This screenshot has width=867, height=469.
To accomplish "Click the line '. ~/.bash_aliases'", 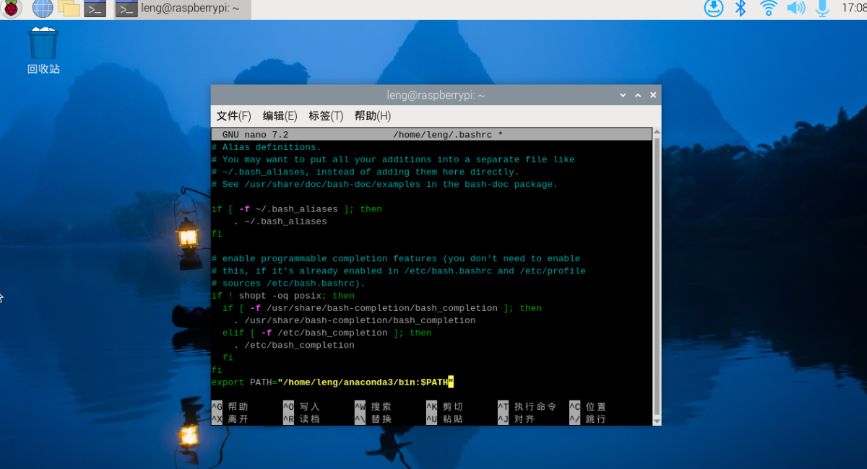I will pyautogui.click(x=280, y=221).
